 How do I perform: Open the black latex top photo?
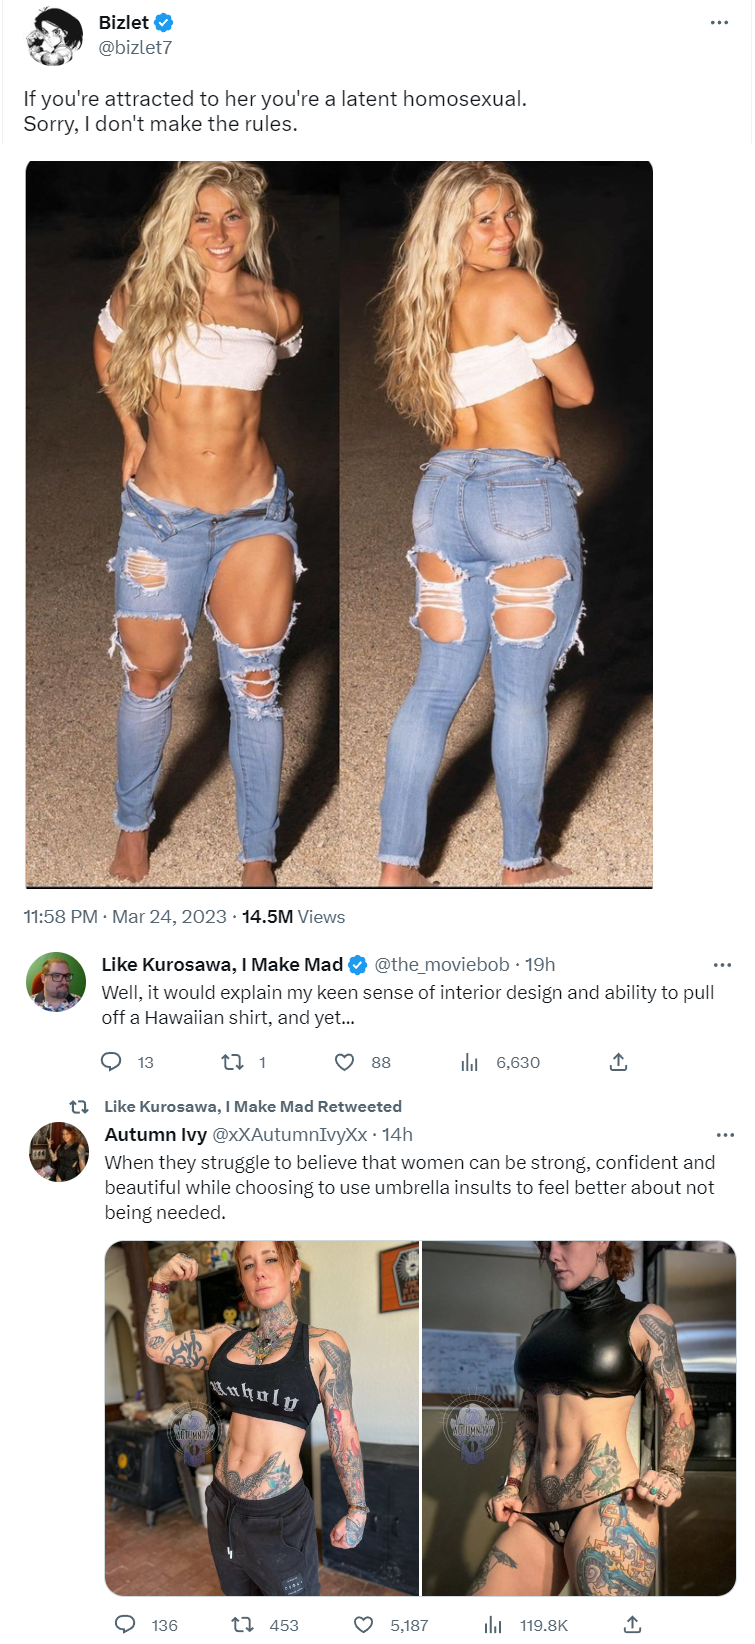(x=579, y=1418)
